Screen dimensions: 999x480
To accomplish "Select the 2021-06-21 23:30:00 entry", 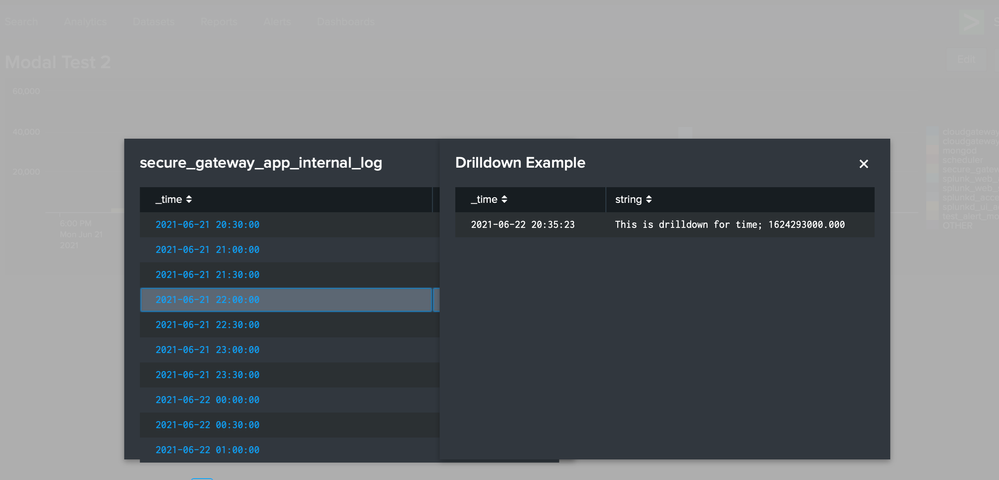I will 207,375.
